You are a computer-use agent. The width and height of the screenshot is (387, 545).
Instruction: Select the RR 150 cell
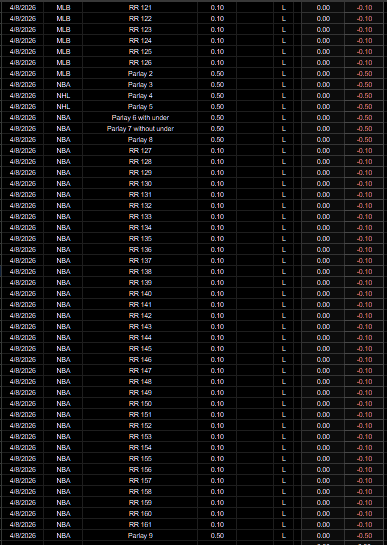point(140,404)
